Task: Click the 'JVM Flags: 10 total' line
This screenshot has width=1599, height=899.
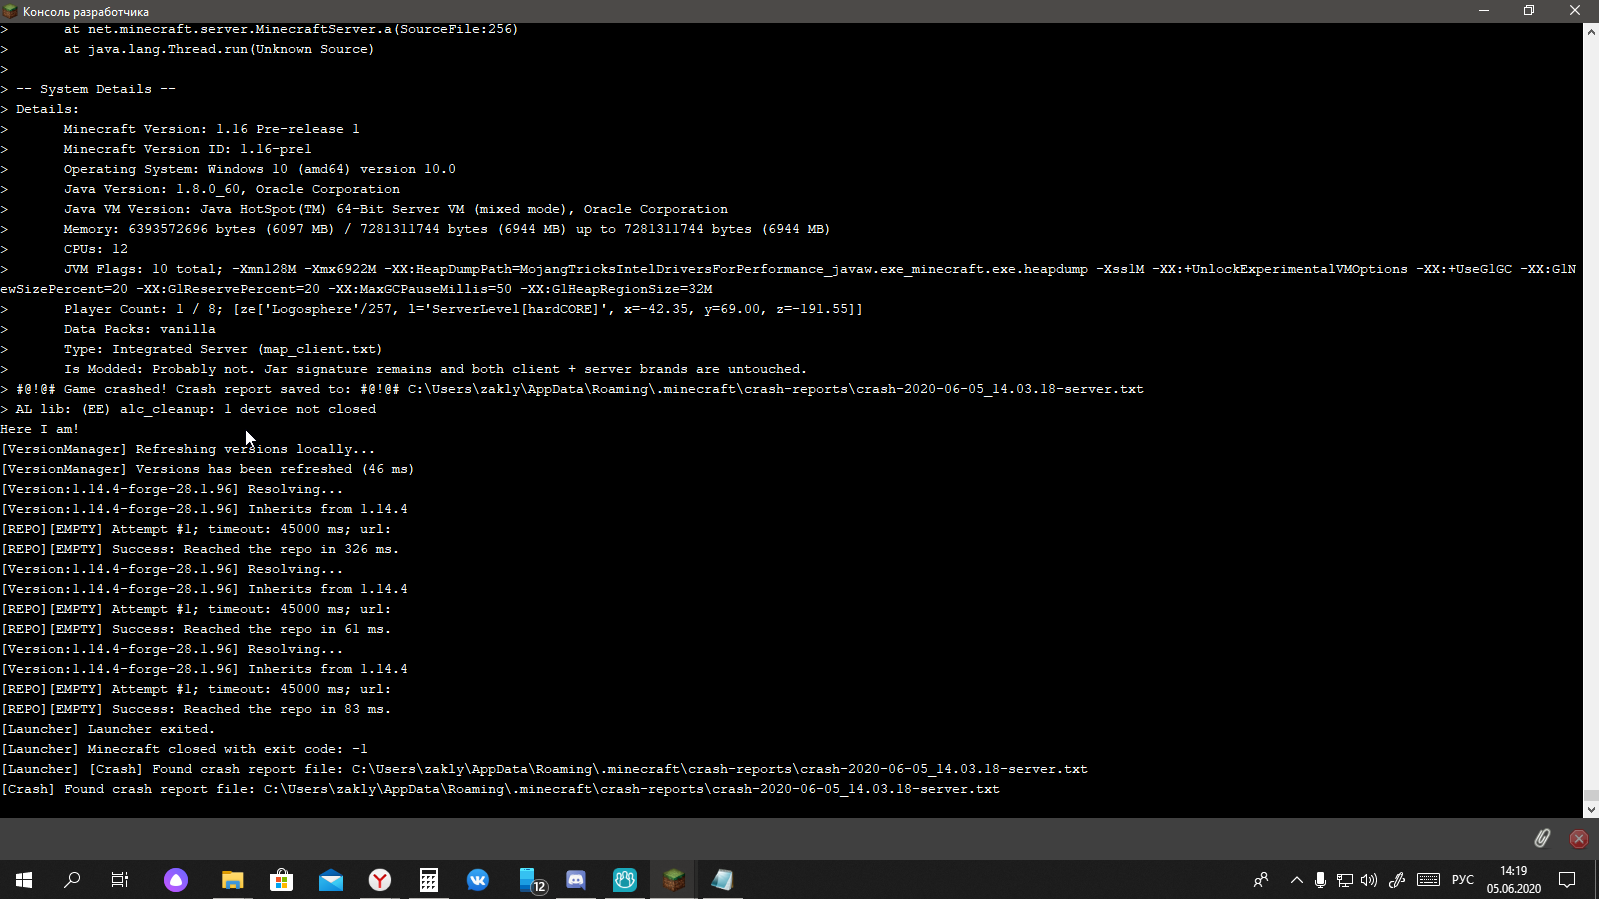Action: tap(789, 279)
